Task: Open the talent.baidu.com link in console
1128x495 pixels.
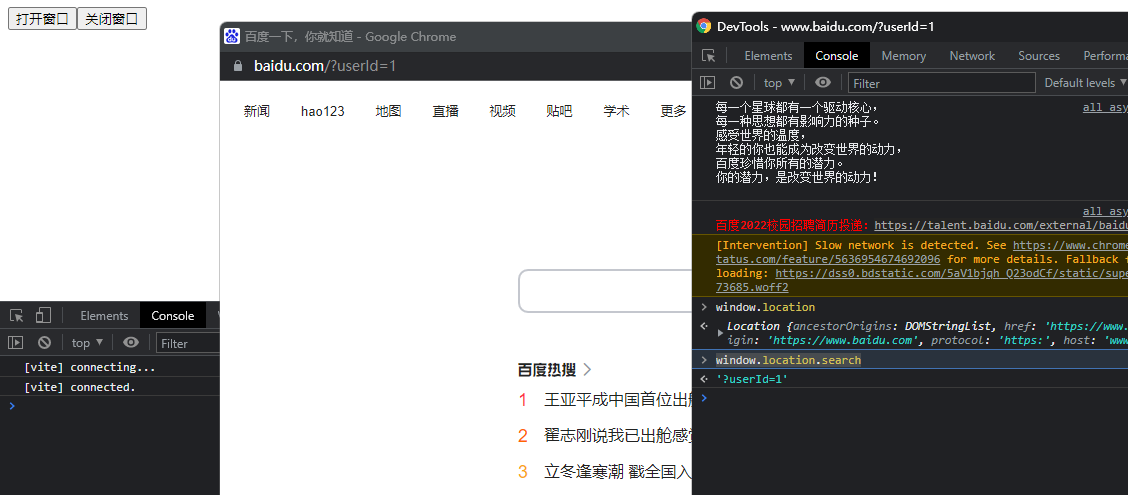Action: (1001, 224)
